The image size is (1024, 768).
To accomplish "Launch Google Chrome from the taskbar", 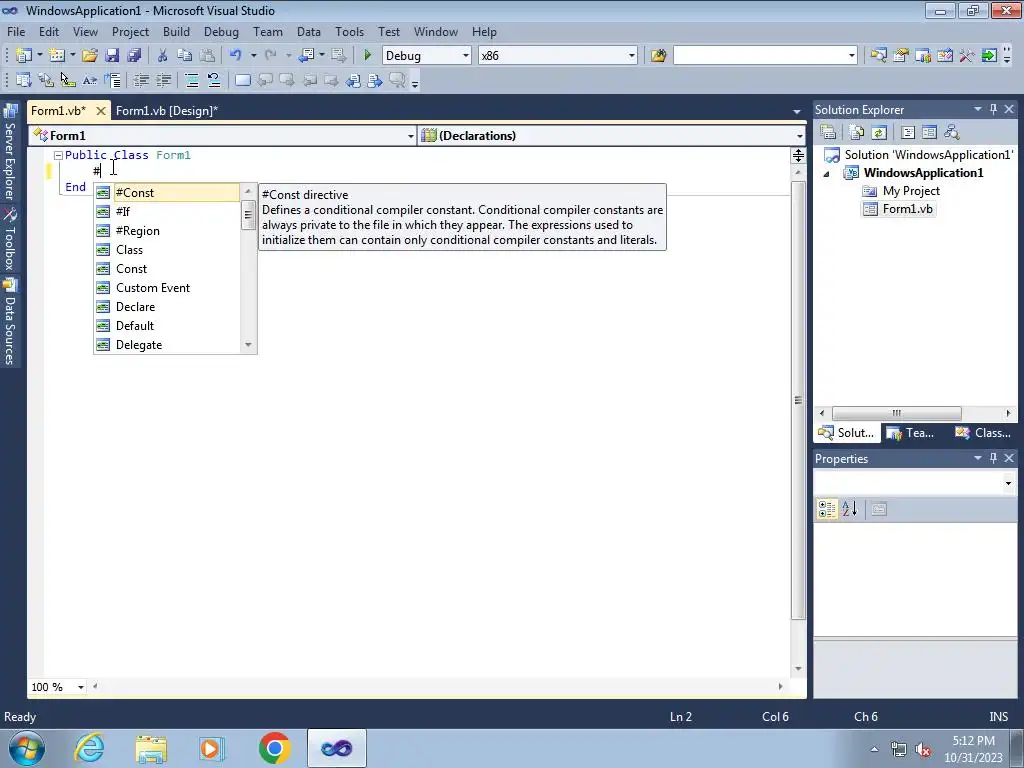I will 274,748.
